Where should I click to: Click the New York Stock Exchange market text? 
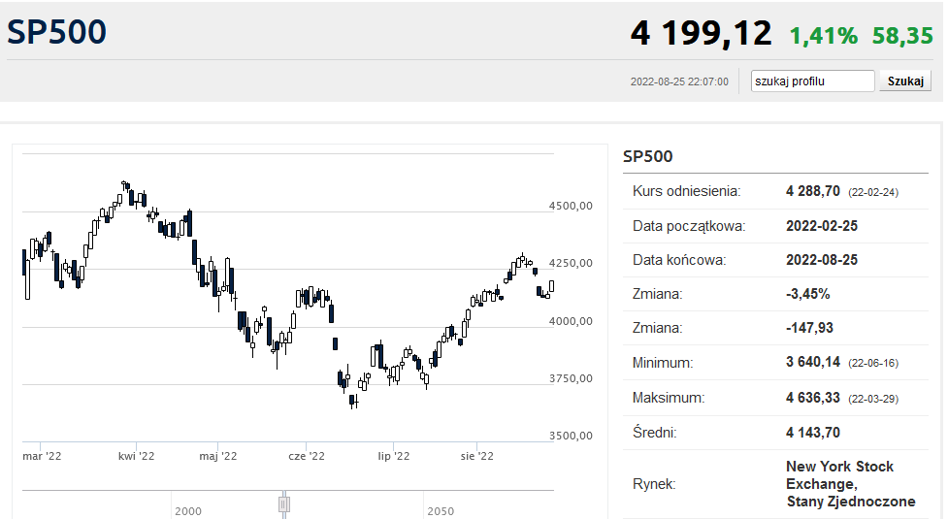850,484
